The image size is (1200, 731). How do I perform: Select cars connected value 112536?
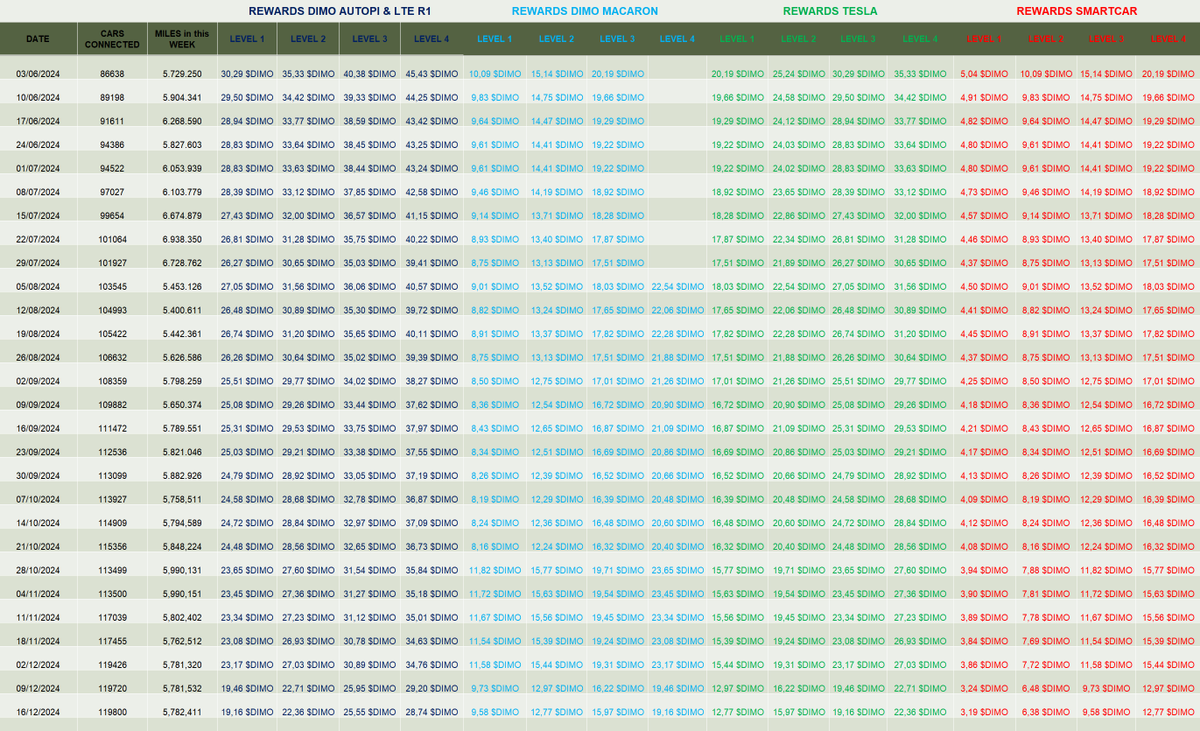tap(113, 452)
